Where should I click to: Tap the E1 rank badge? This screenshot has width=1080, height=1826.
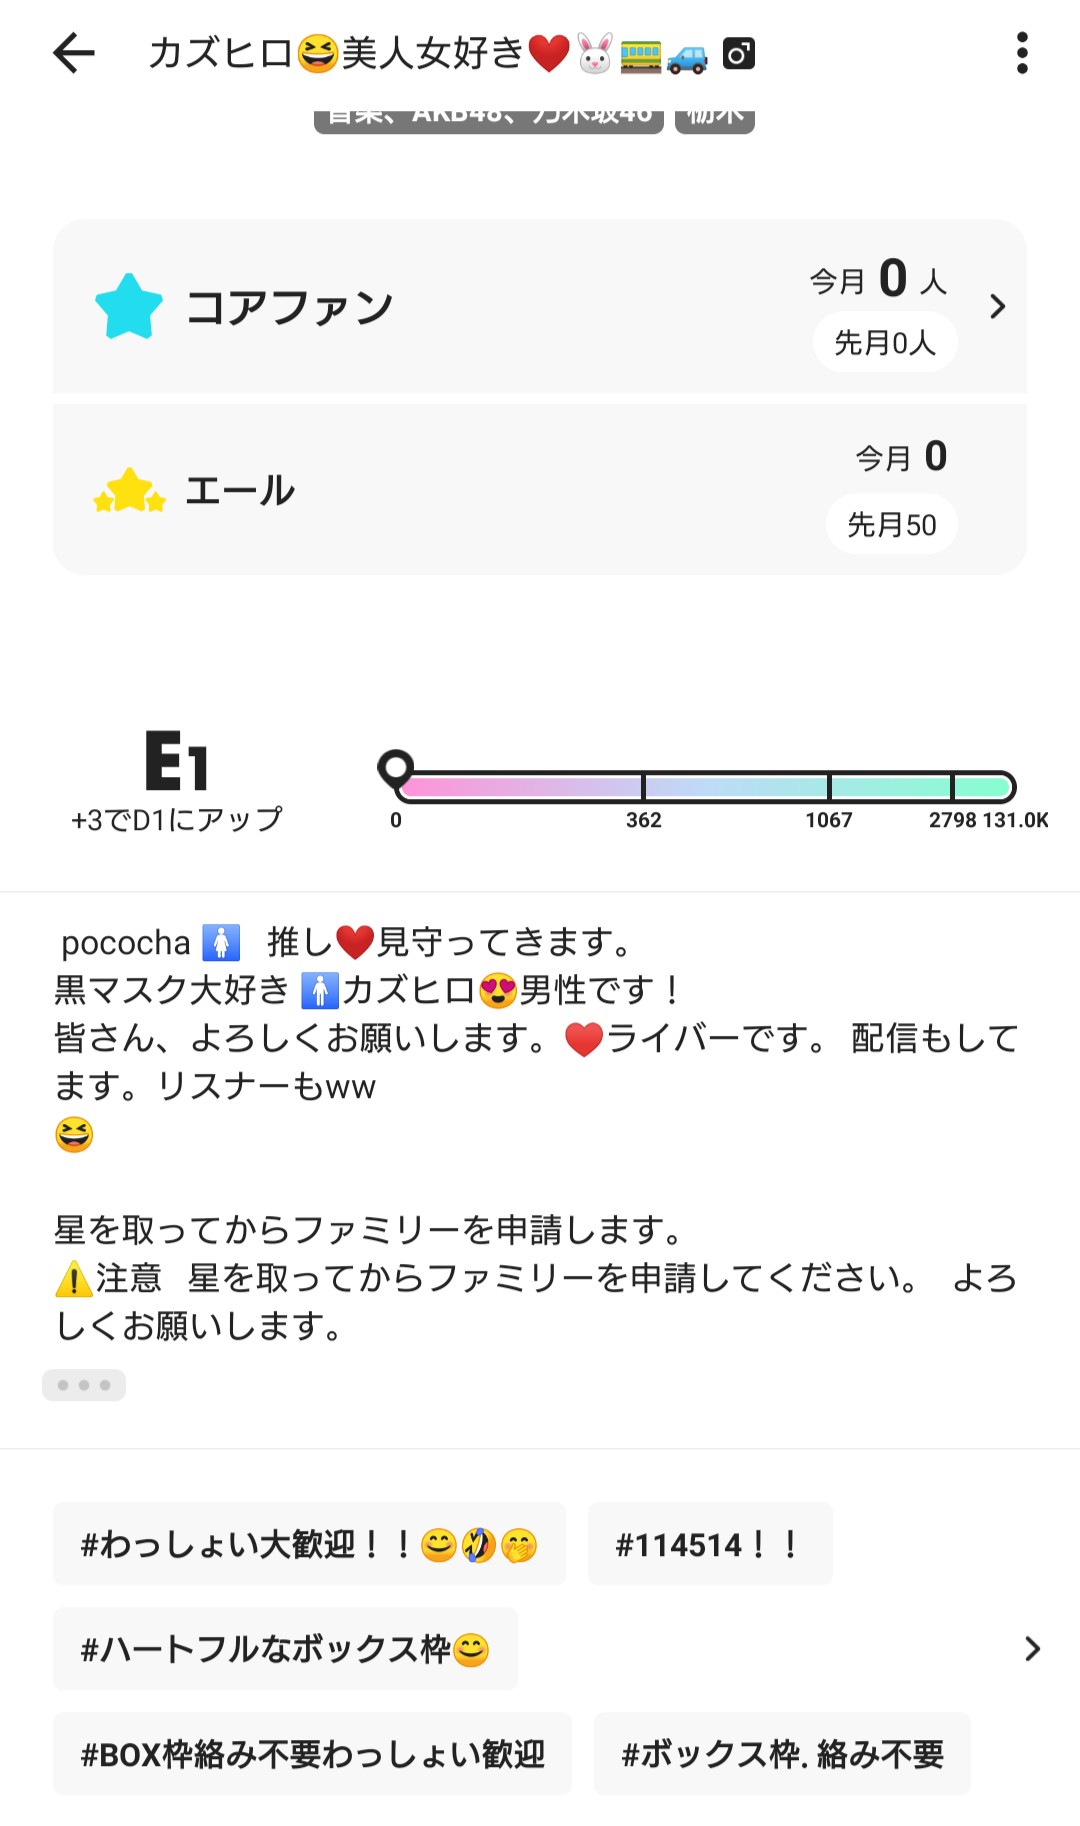coord(176,762)
